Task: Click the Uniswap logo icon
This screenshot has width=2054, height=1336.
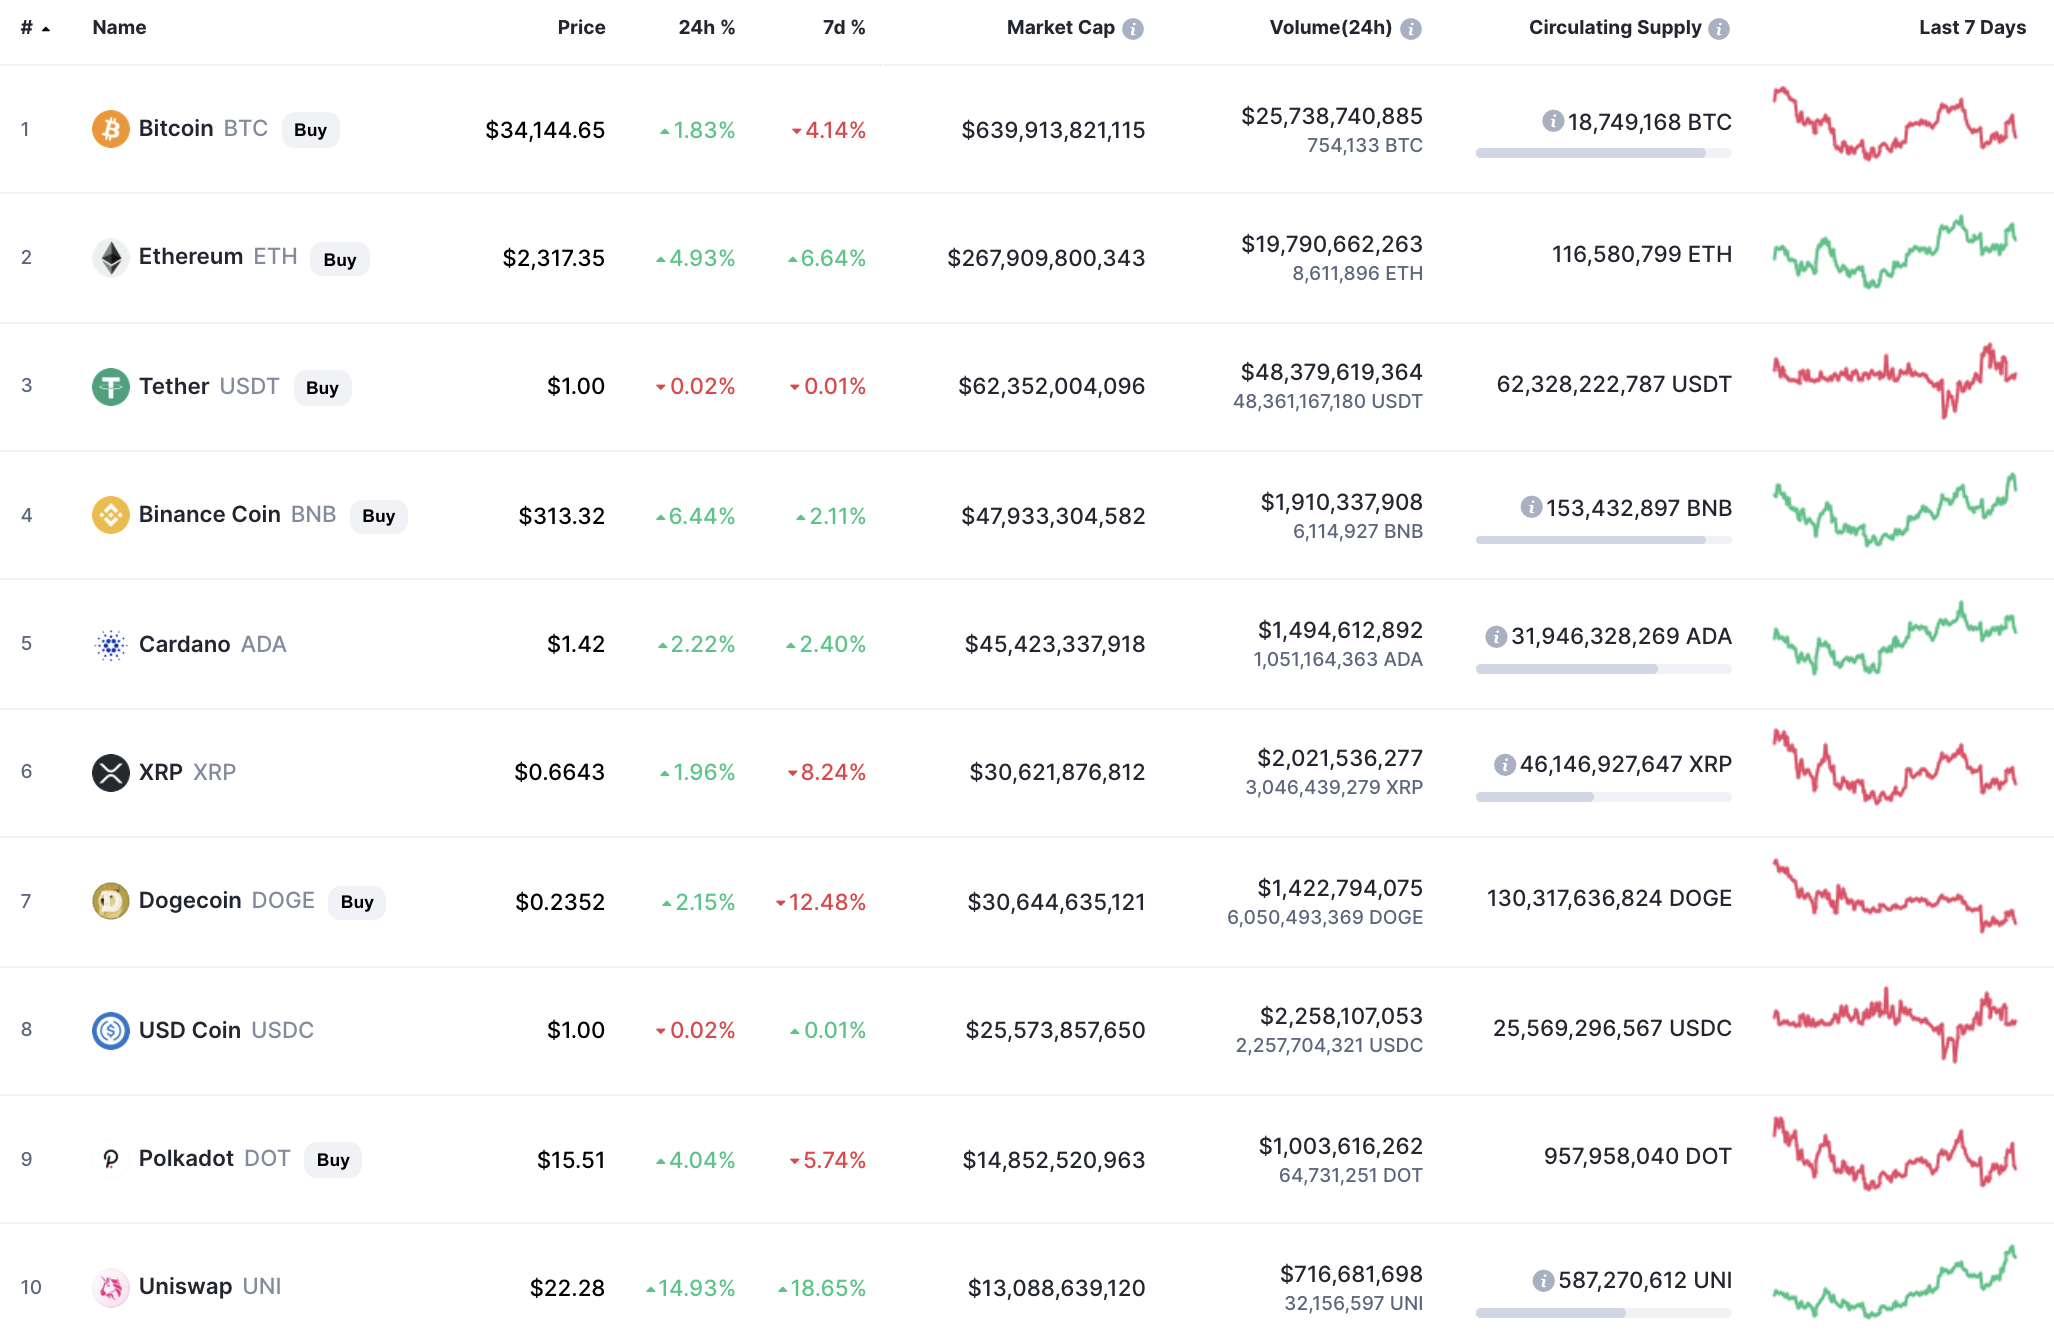Action: [111, 1287]
